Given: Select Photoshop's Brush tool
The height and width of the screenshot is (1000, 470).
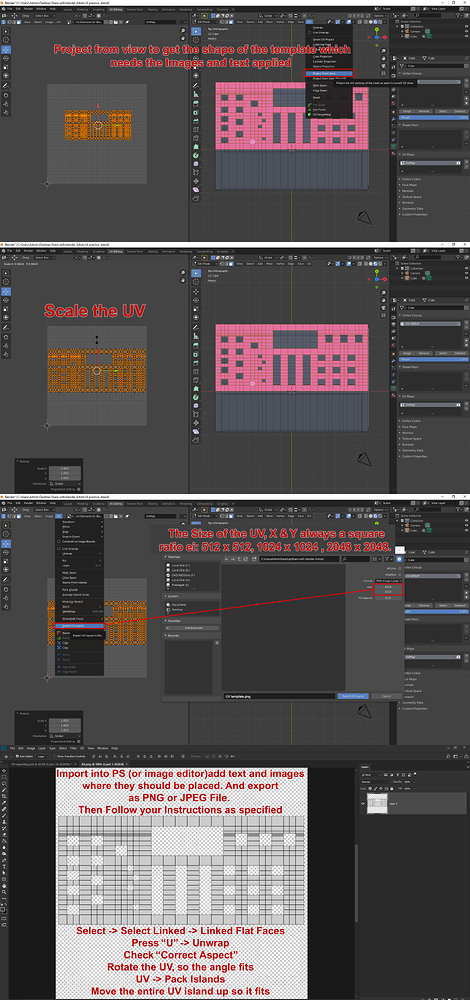Looking at the screenshot, I should pyautogui.click(x=4, y=816).
